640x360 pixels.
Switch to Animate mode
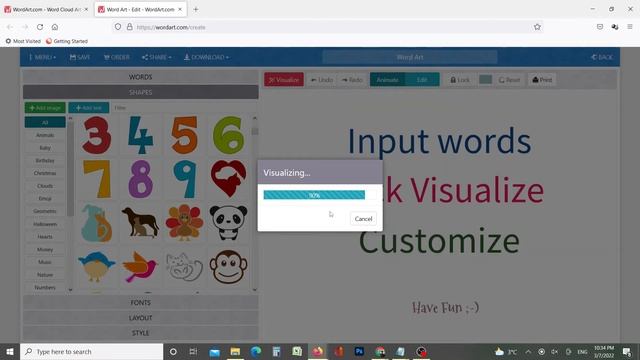tap(387, 80)
